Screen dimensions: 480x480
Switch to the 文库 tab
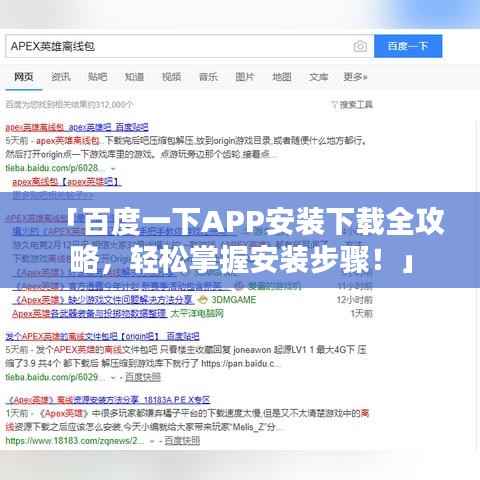(319, 77)
